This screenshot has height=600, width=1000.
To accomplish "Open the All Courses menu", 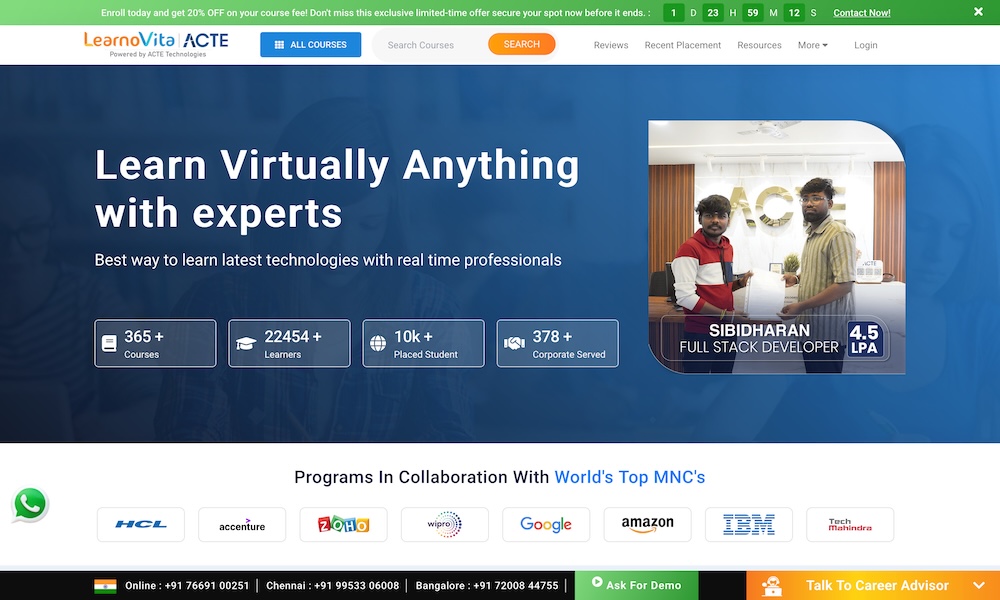I will tap(311, 45).
